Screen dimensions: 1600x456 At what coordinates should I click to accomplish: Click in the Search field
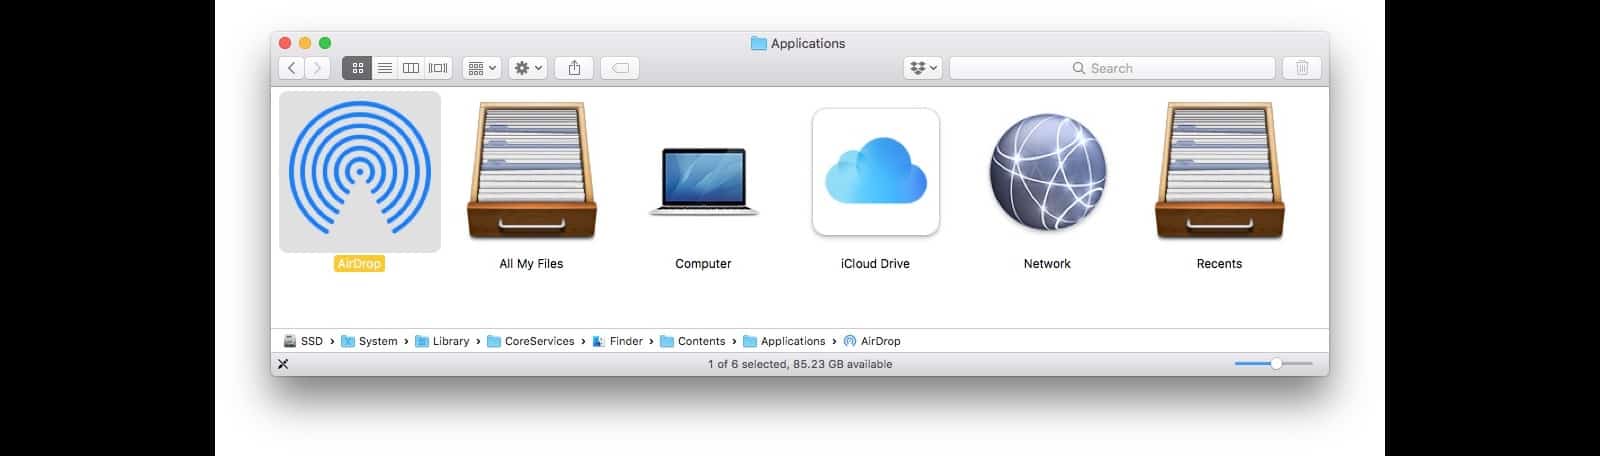click(x=1112, y=68)
